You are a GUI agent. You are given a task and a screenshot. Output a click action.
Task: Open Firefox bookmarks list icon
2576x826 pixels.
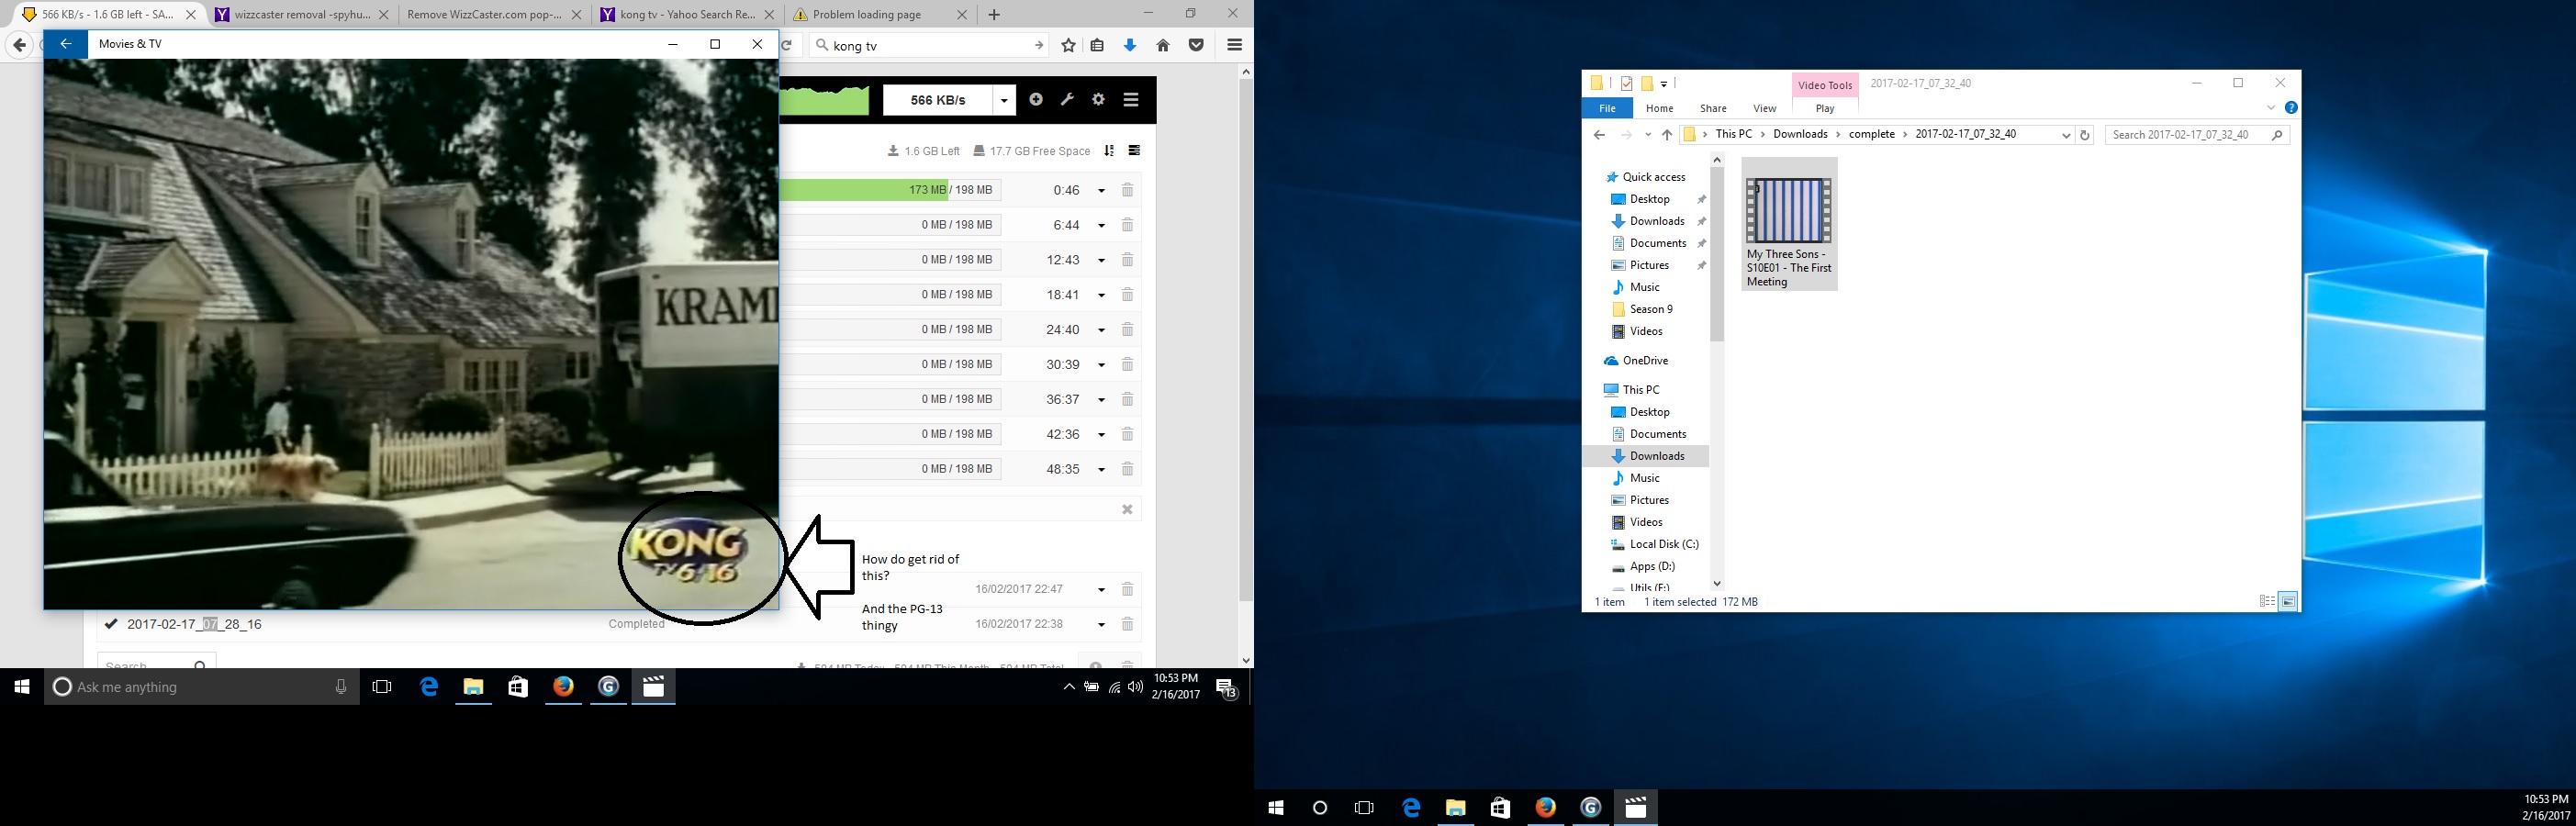[x=1097, y=45]
